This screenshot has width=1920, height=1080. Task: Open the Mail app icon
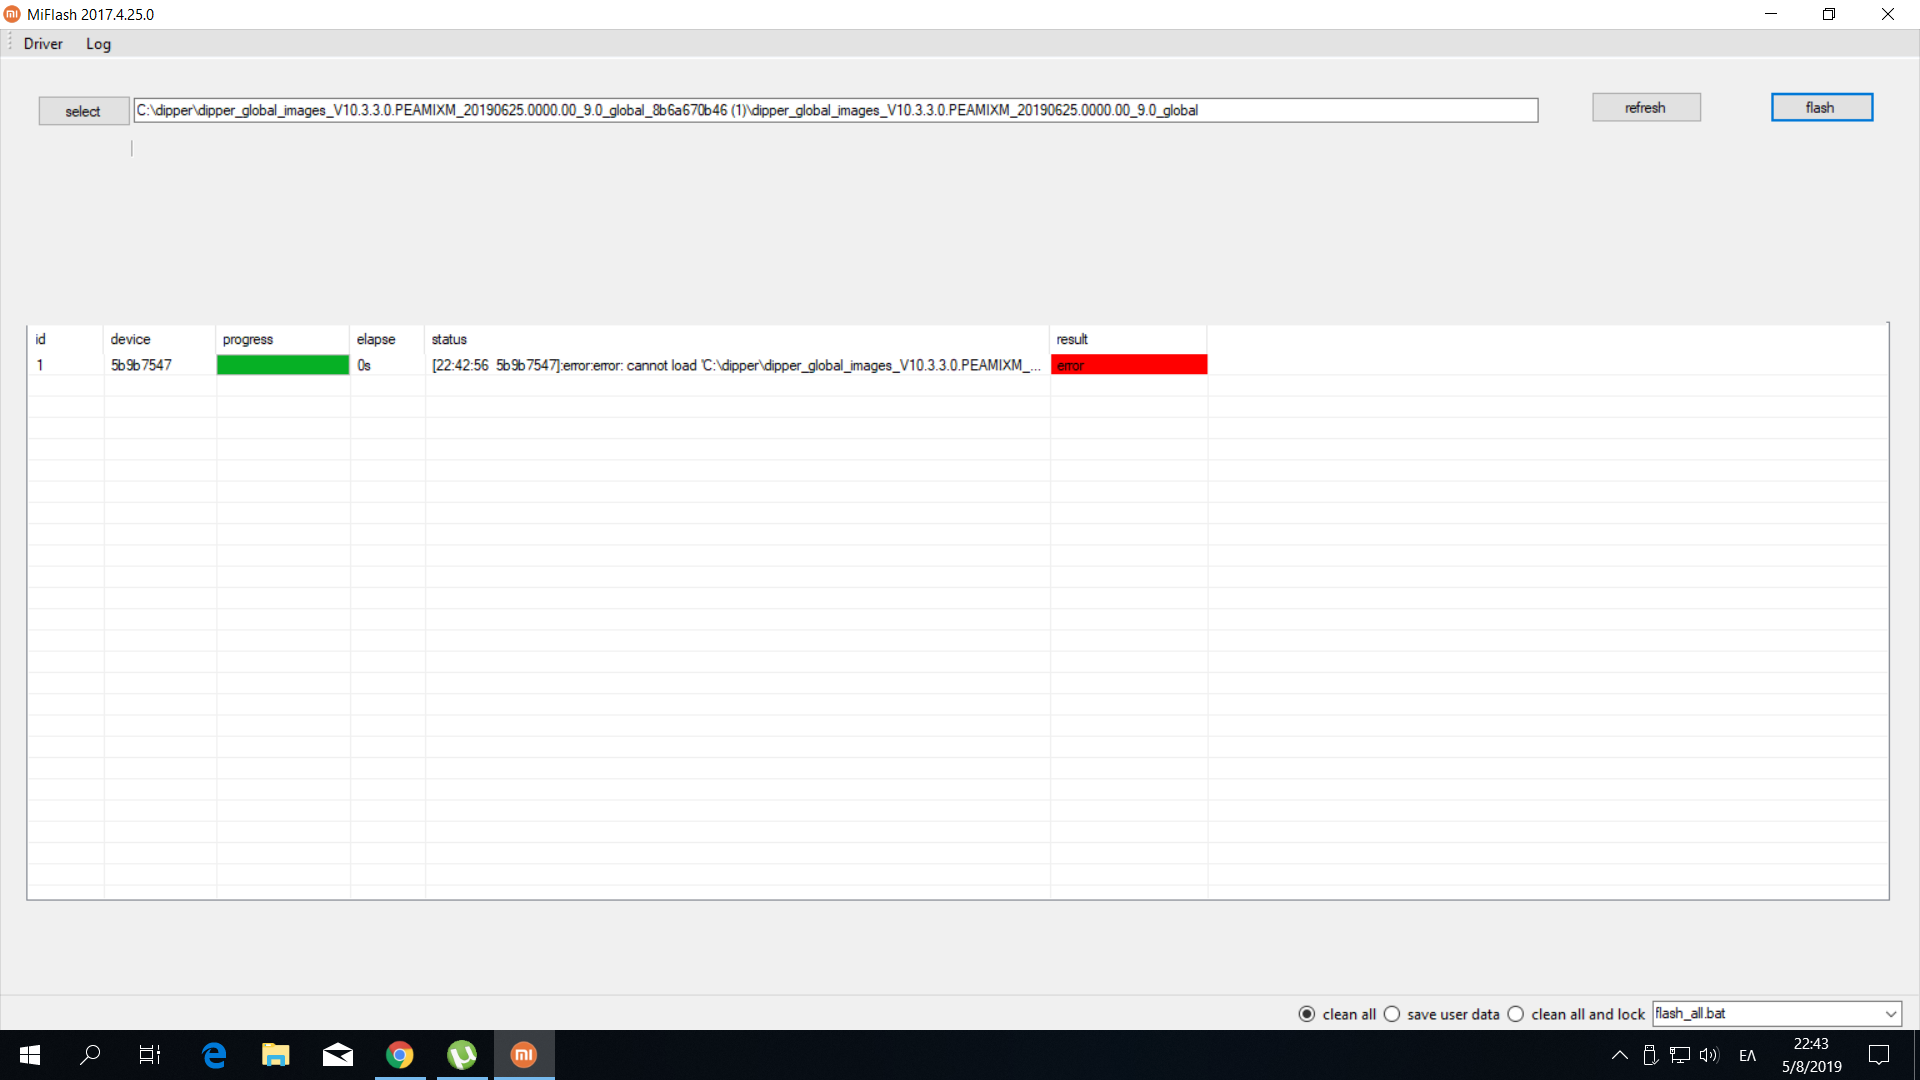(x=337, y=1055)
